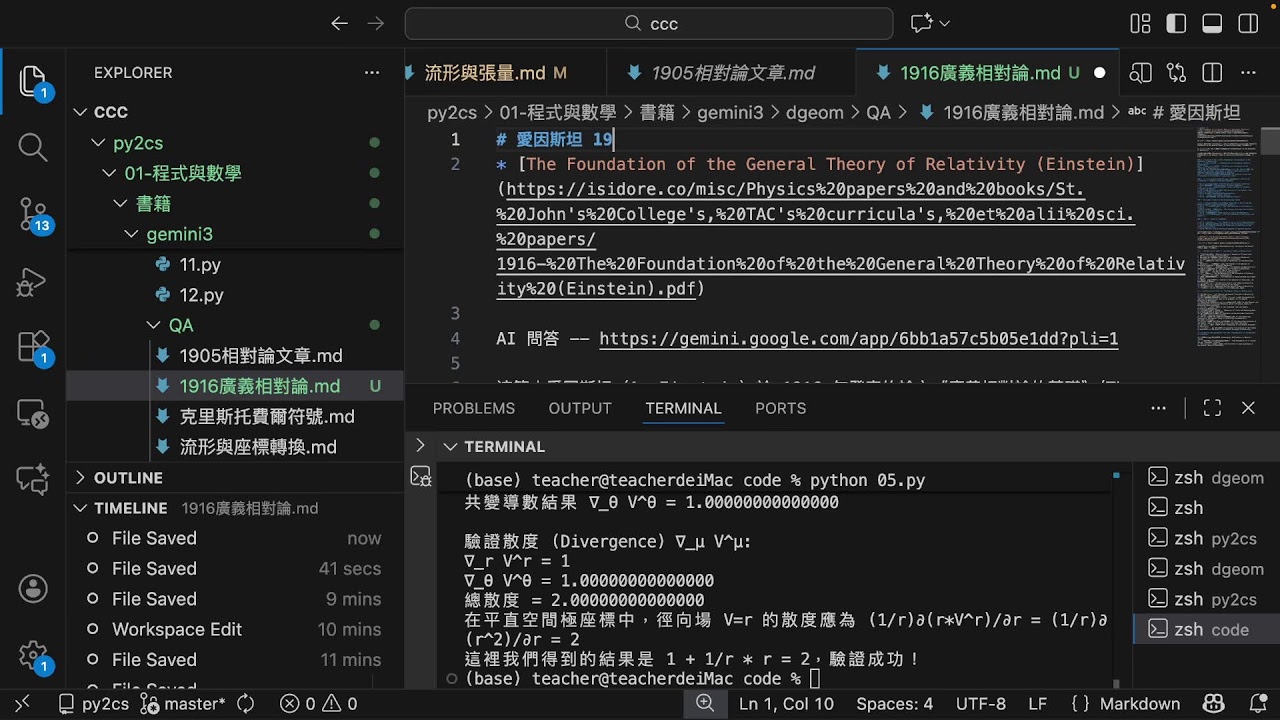This screenshot has width=1280, height=720.
Task: Open the Search view in the activity bar
Action: 33,148
